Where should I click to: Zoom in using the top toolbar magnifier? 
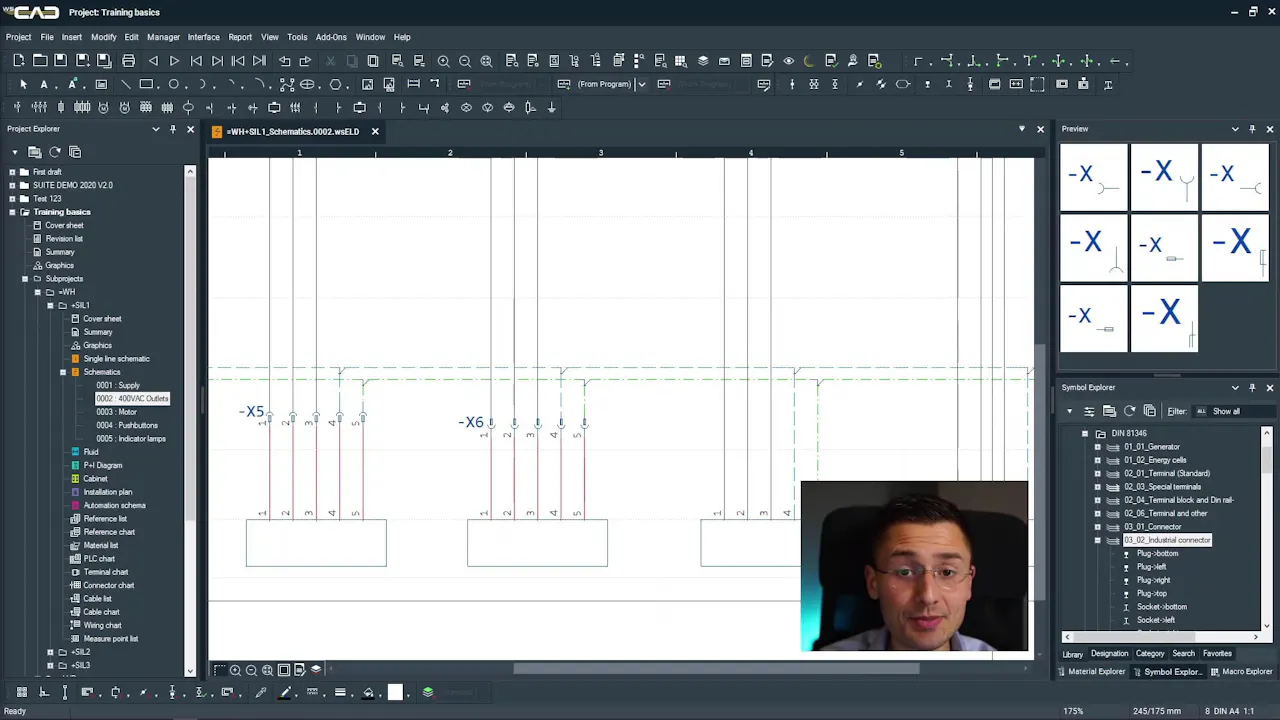pyautogui.click(x=444, y=61)
